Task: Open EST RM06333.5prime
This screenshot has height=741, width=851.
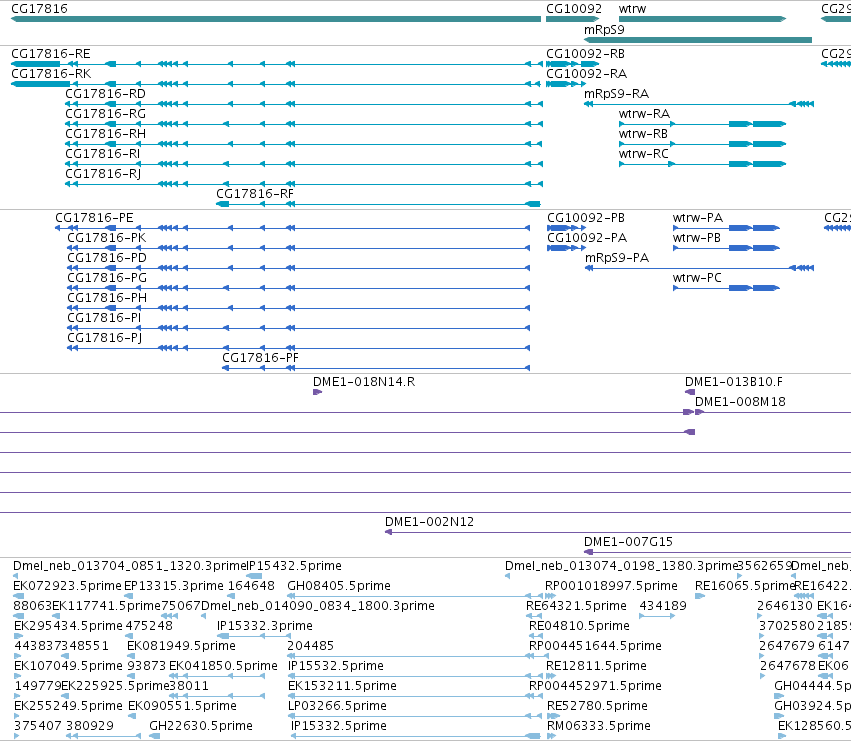Action: [599, 726]
